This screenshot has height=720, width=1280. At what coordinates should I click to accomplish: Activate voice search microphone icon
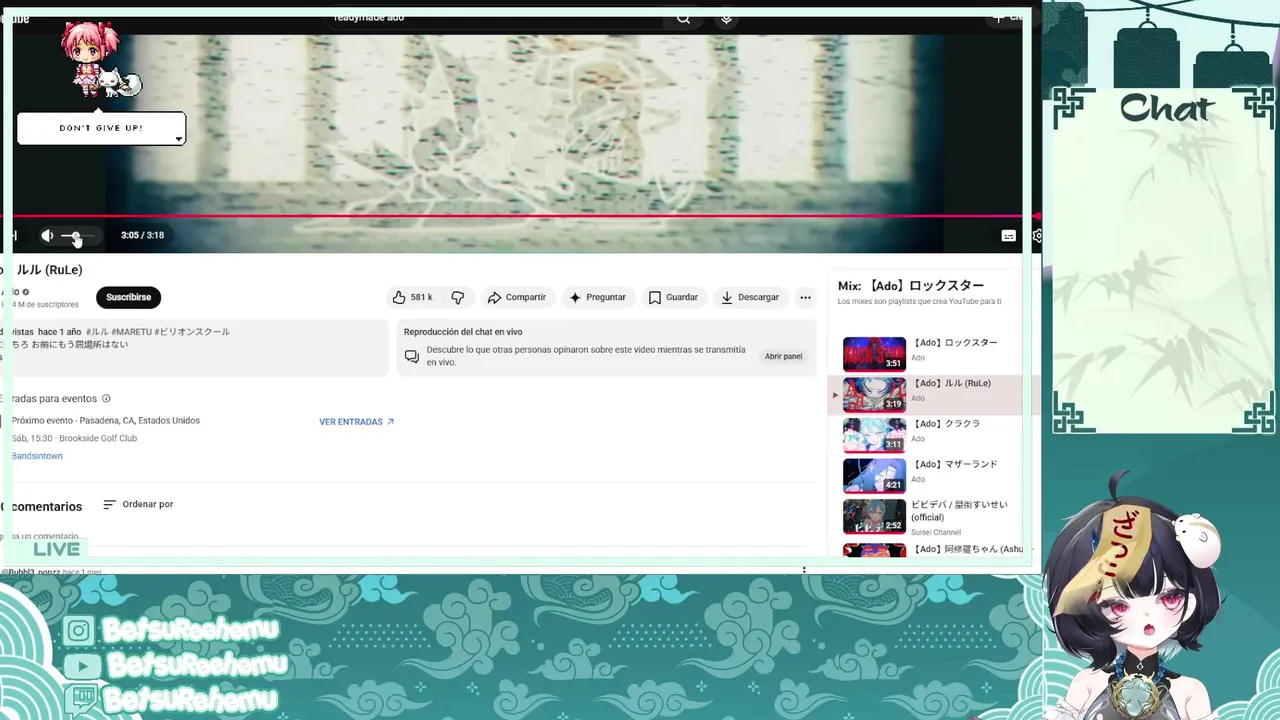[x=726, y=18]
